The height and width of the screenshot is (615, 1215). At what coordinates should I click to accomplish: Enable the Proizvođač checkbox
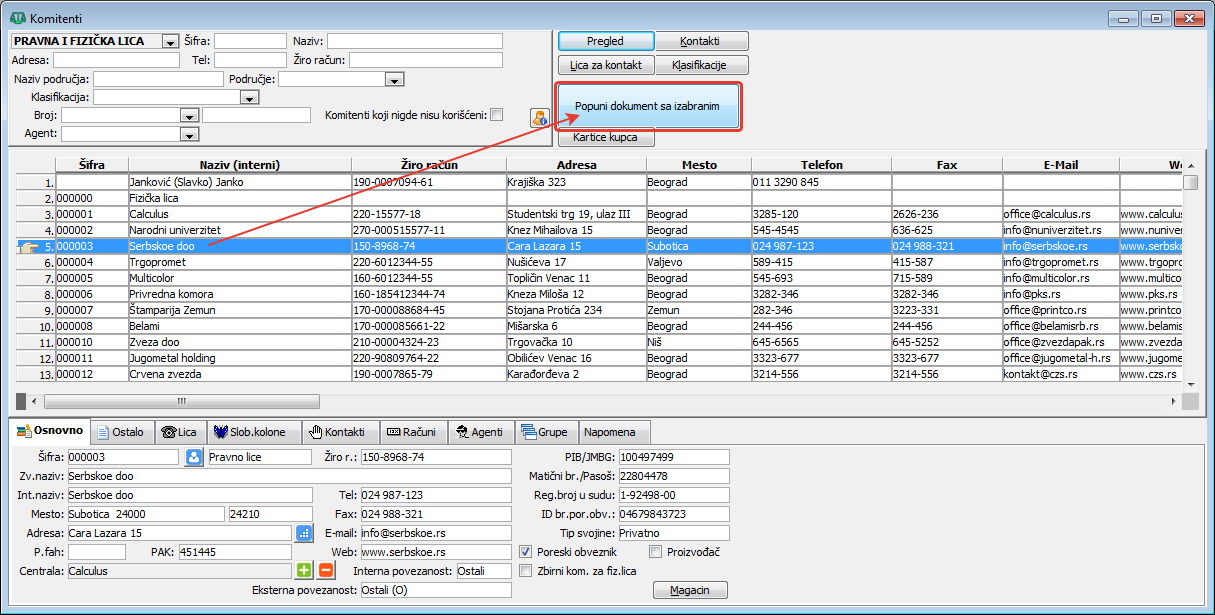[656, 551]
